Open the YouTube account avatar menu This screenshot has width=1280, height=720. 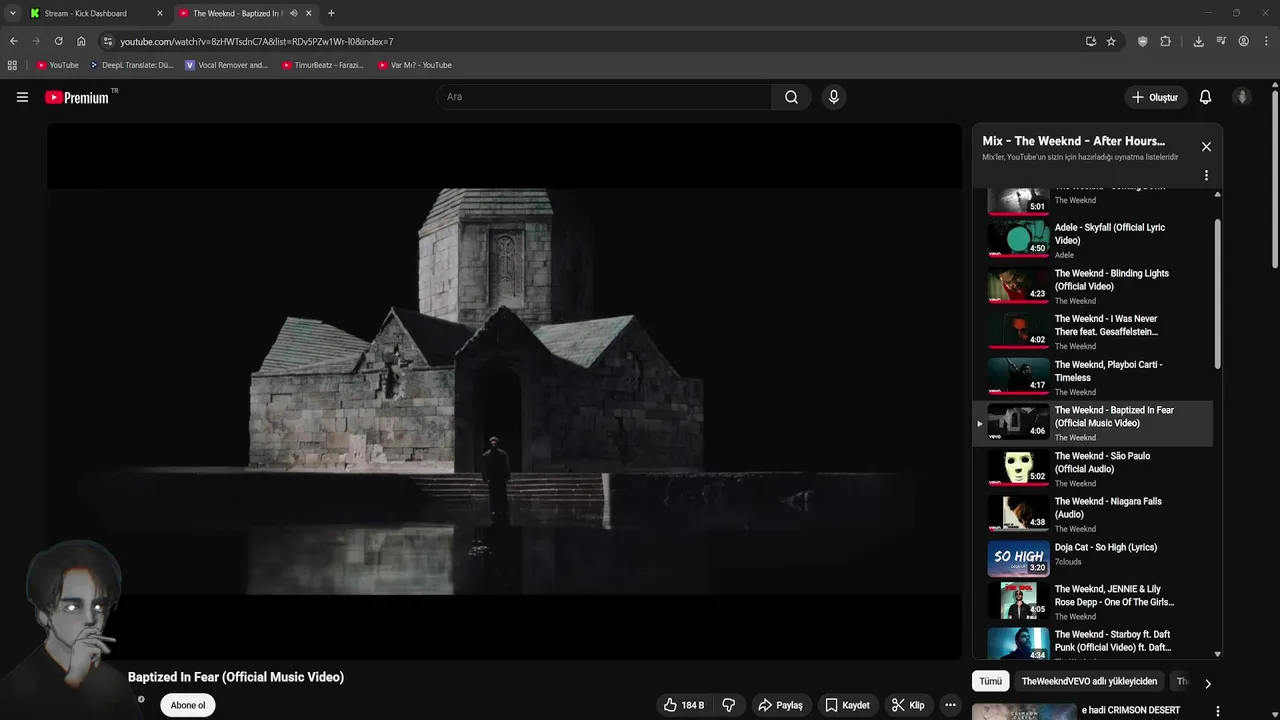coord(1242,97)
